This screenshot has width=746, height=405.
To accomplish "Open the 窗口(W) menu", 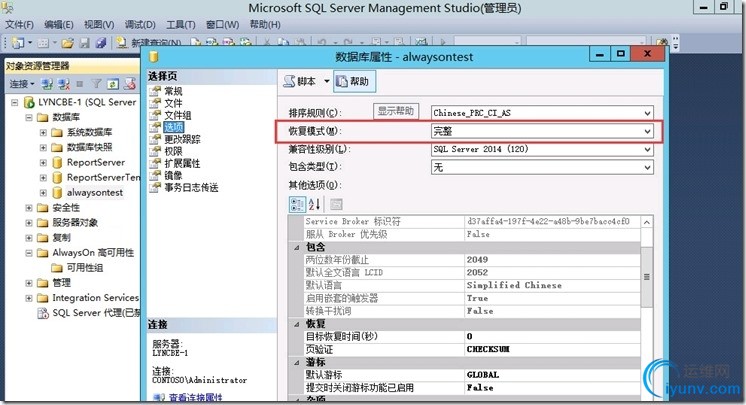I will tap(223, 24).
